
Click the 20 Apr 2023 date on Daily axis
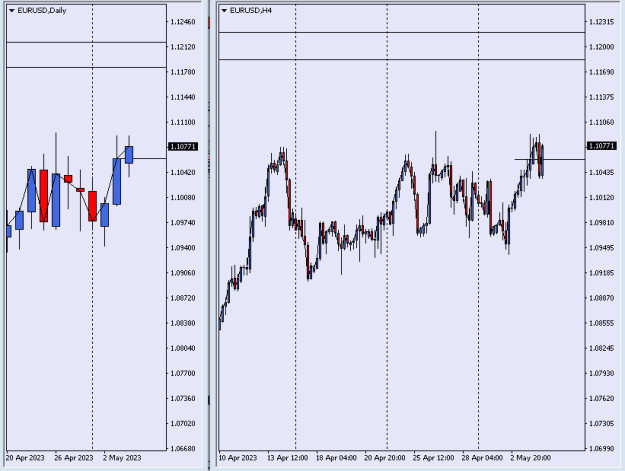coord(25,458)
